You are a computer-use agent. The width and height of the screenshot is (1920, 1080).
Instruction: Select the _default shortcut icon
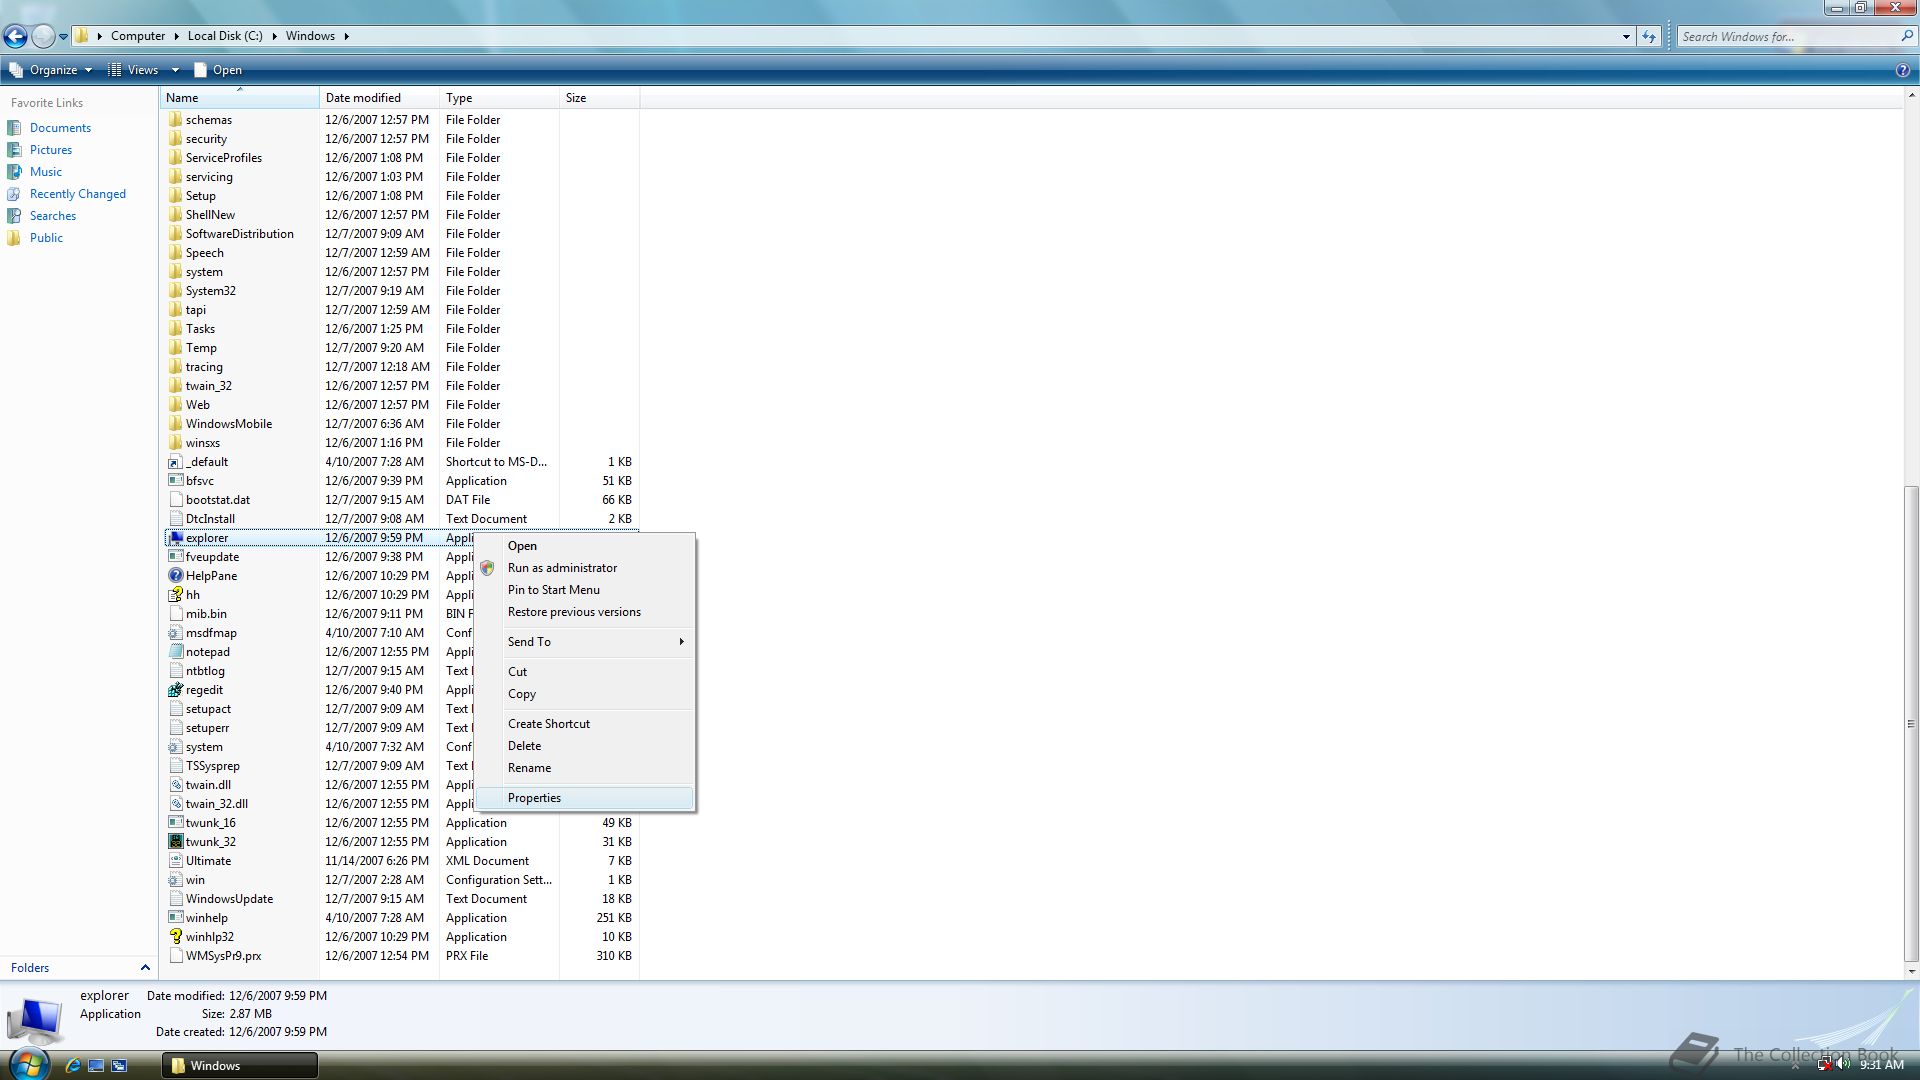[175, 462]
